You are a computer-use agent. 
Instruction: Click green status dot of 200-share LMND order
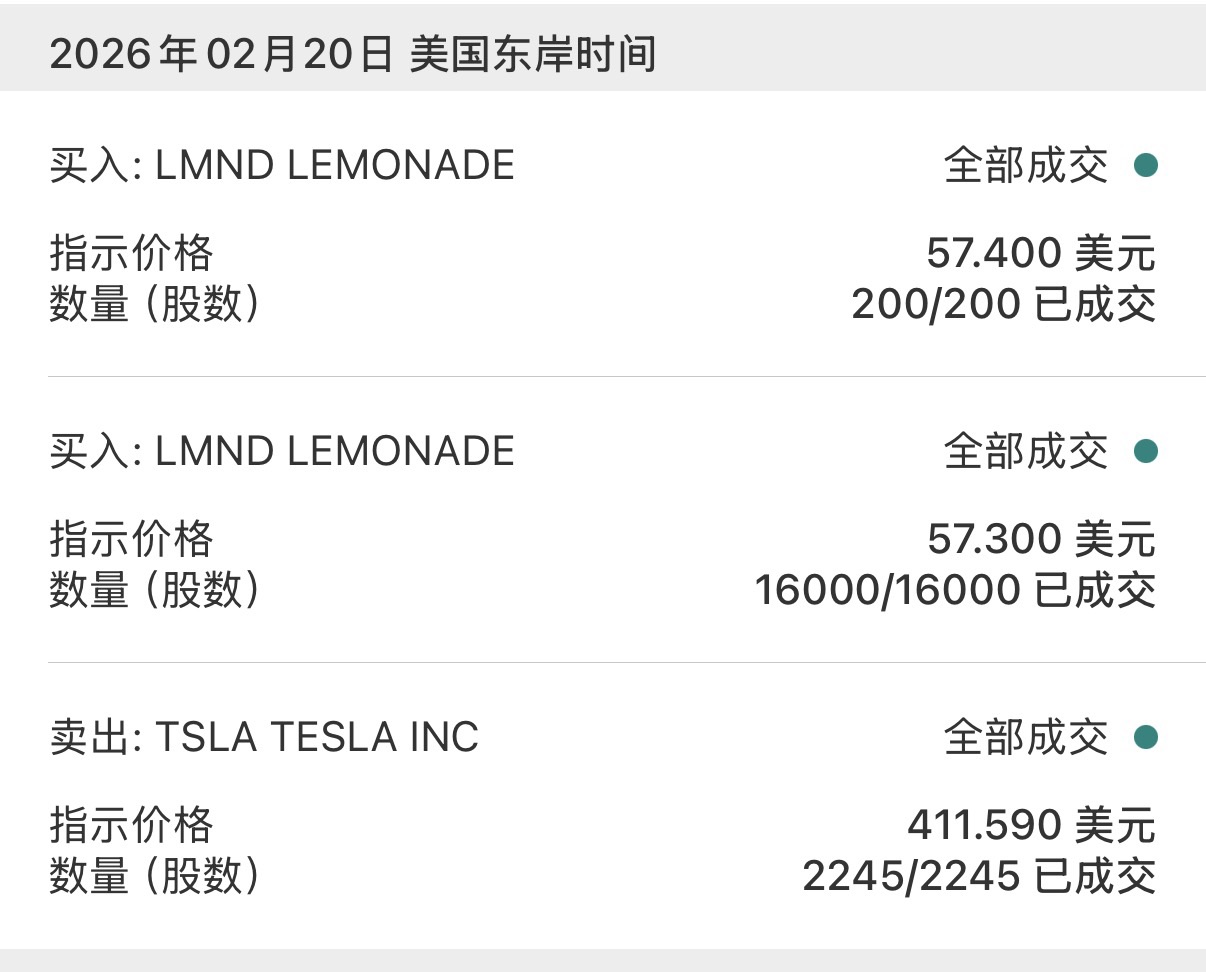(x=1146, y=165)
